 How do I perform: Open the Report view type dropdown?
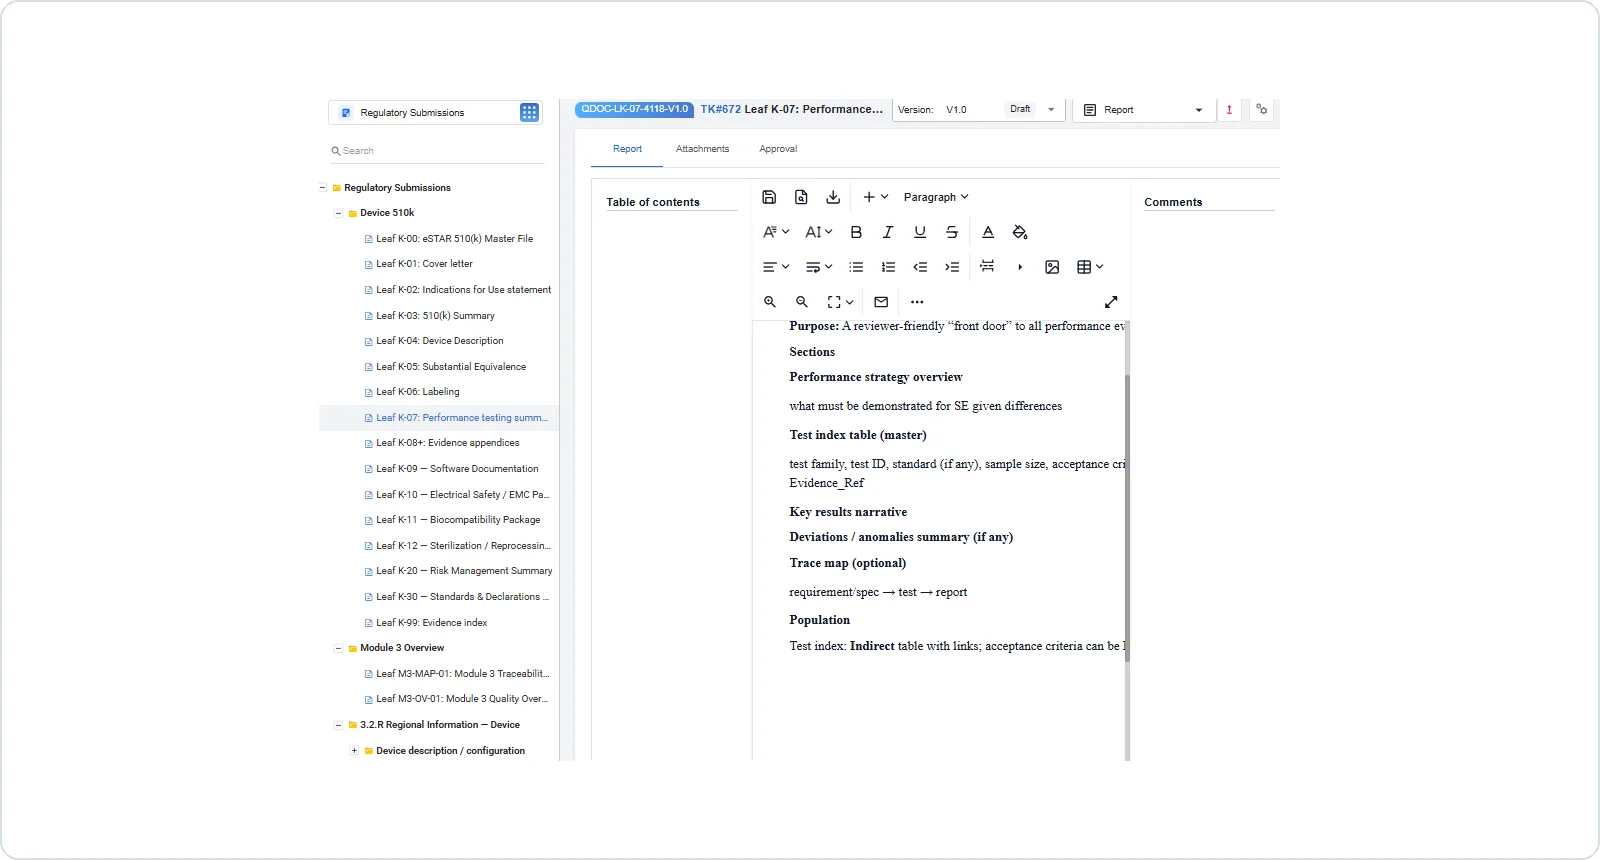pos(1144,110)
